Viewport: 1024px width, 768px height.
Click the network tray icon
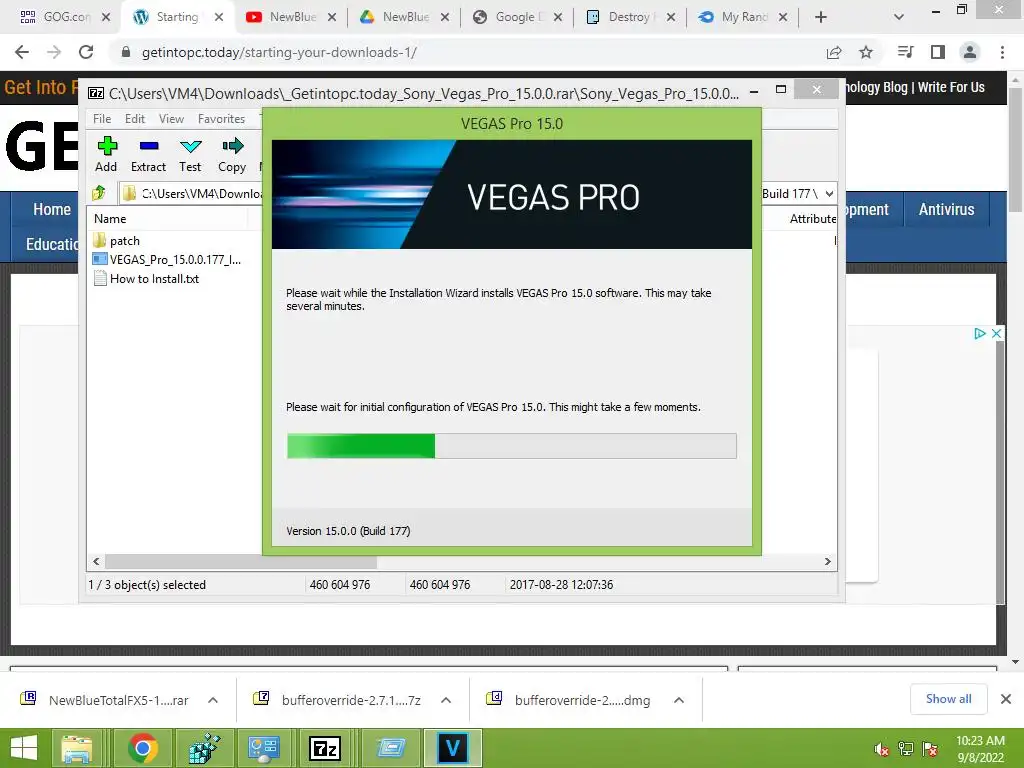tap(906, 749)
